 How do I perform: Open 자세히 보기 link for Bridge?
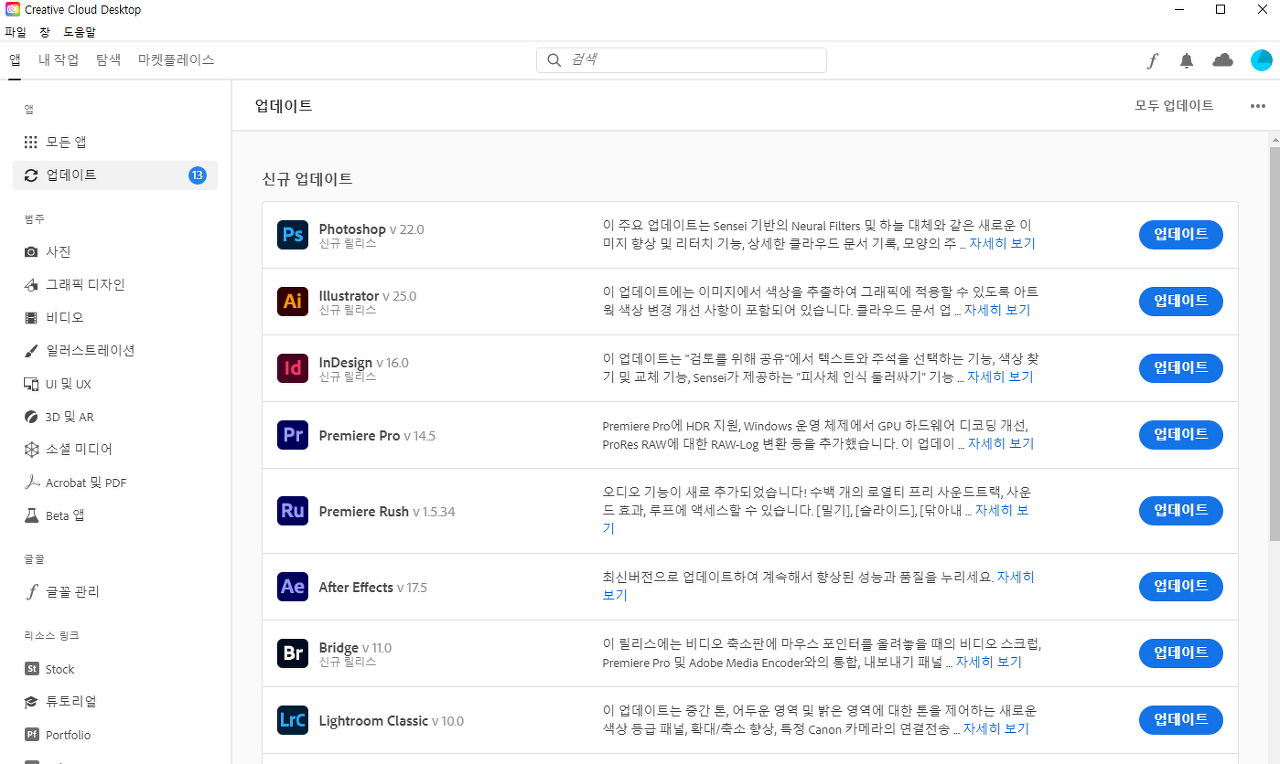tap(989, 663)
